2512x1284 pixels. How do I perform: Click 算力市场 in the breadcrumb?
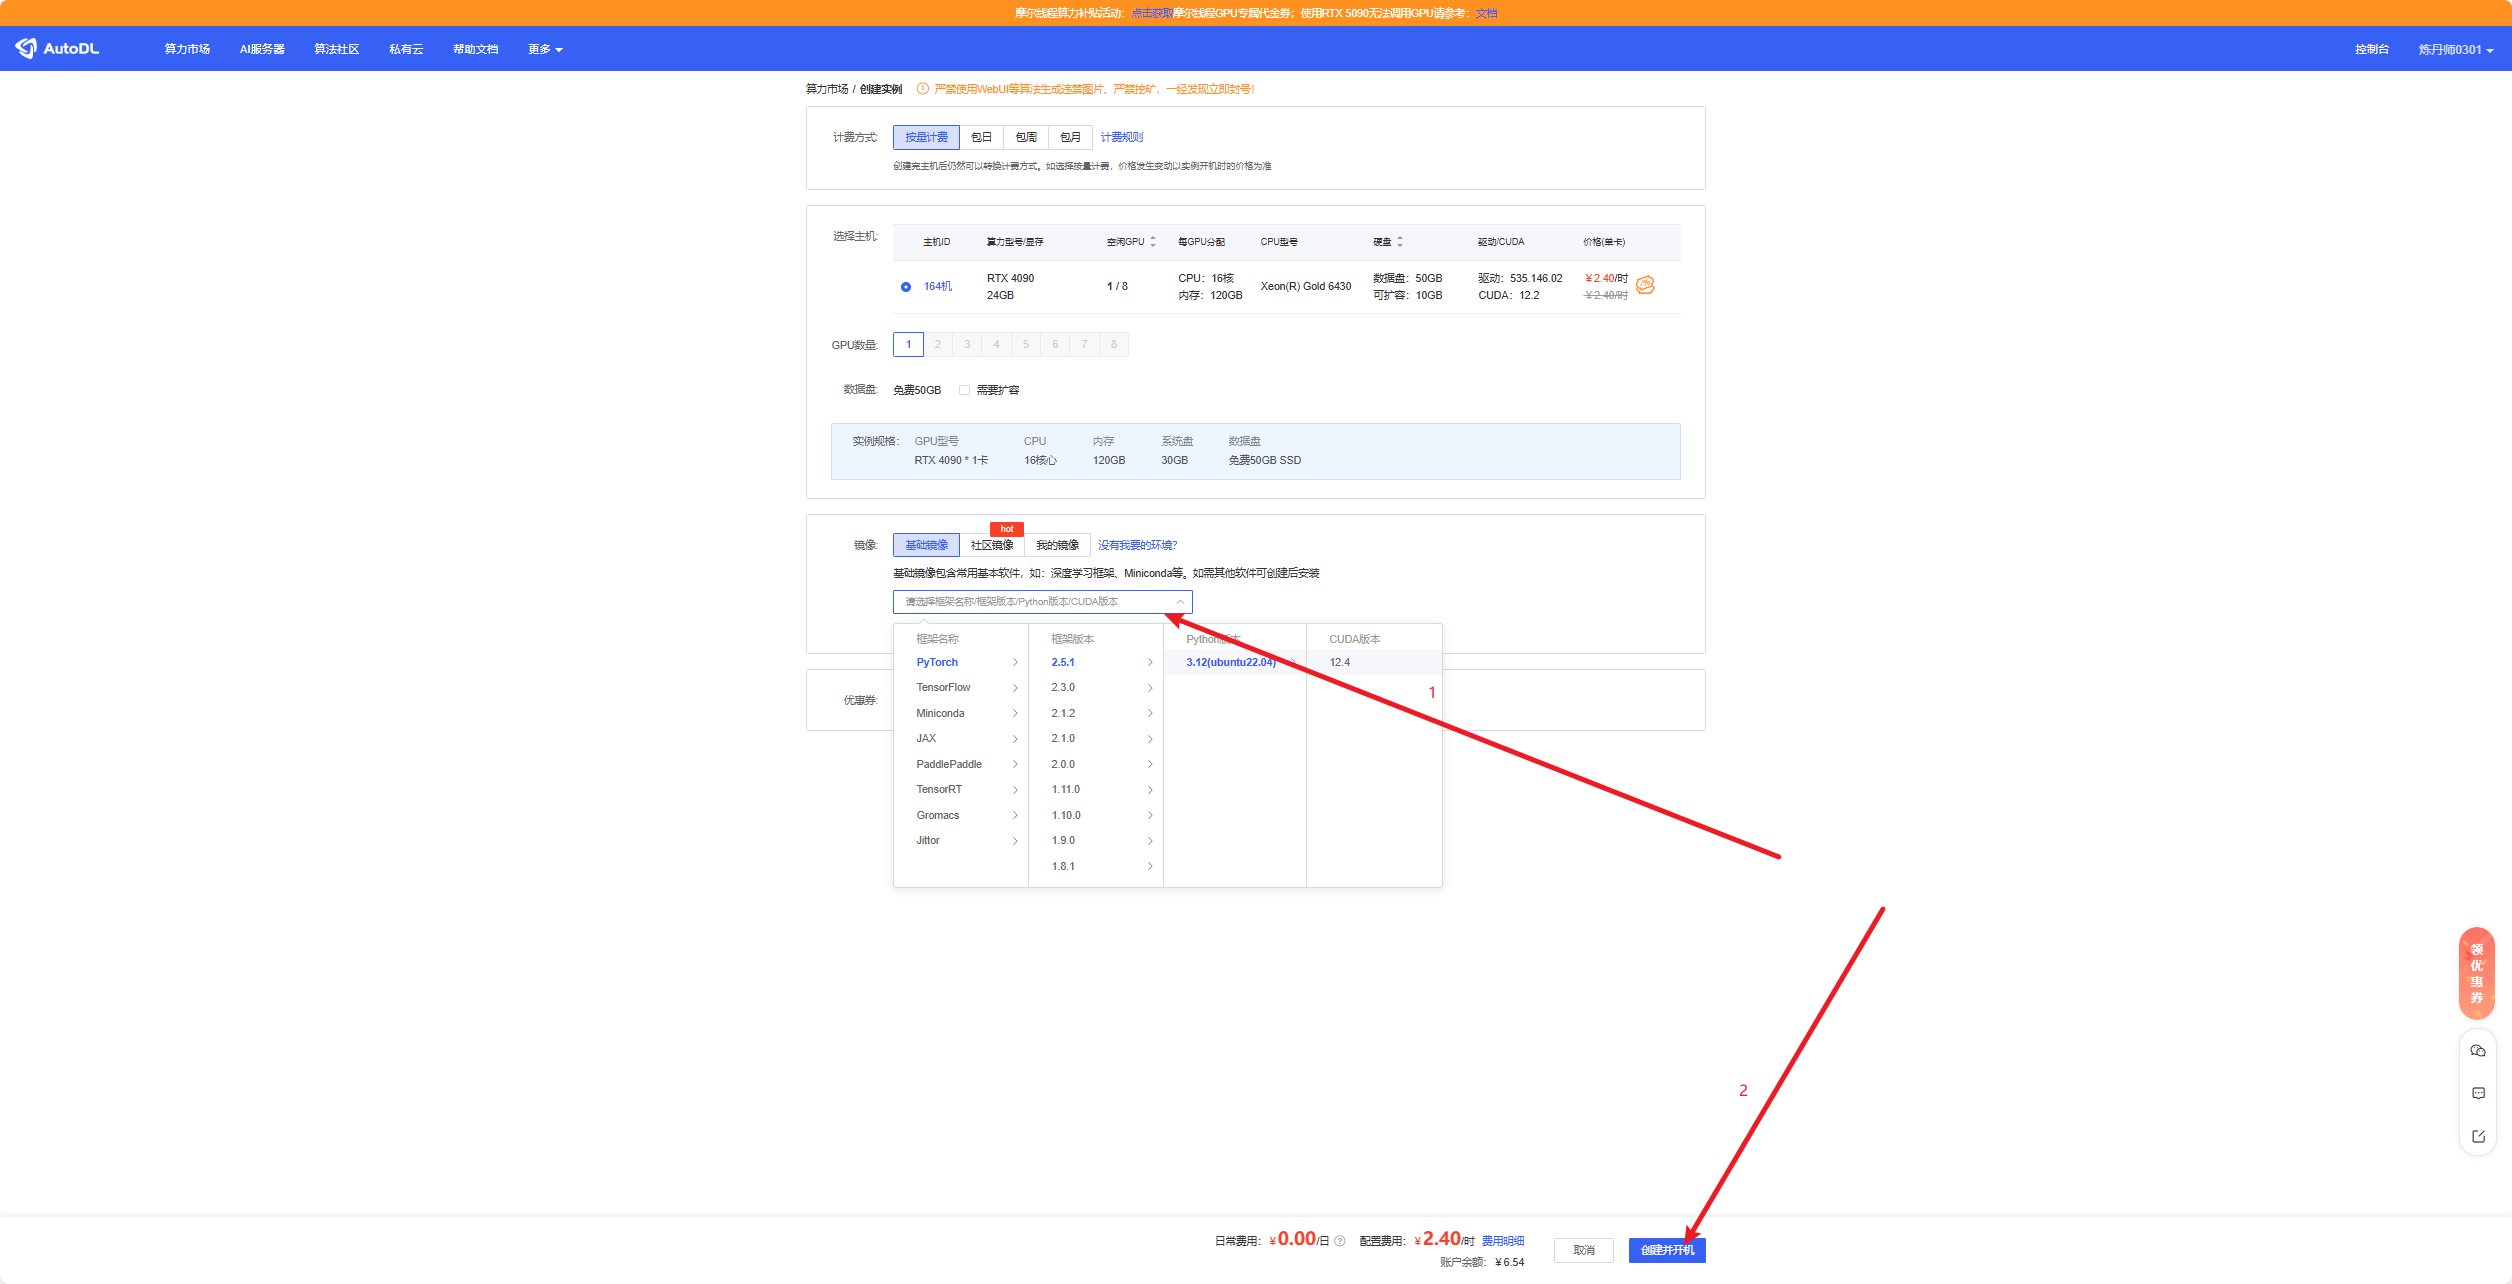tap(827, 89)
